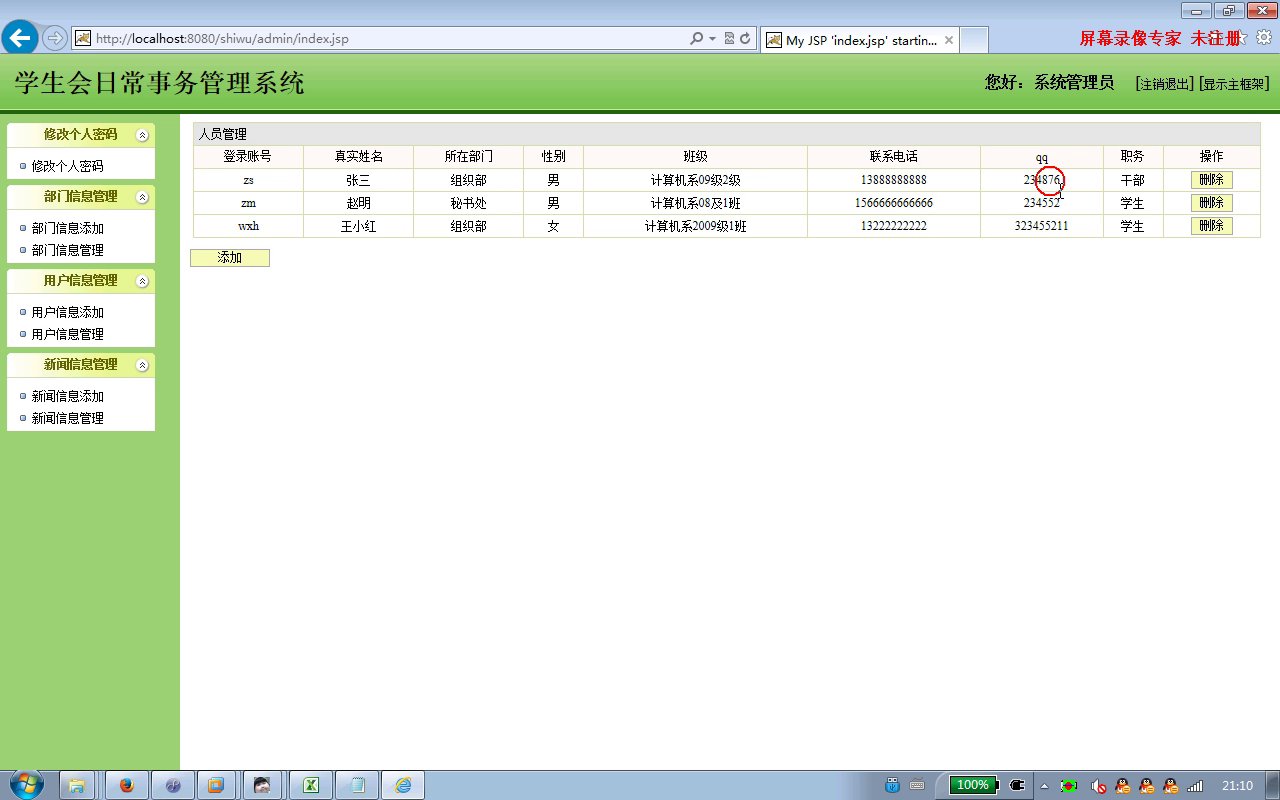Open the 修改个人密码 link in sidebar
The height and width of the screenshot is (800, 1280).
pos(67,166)
